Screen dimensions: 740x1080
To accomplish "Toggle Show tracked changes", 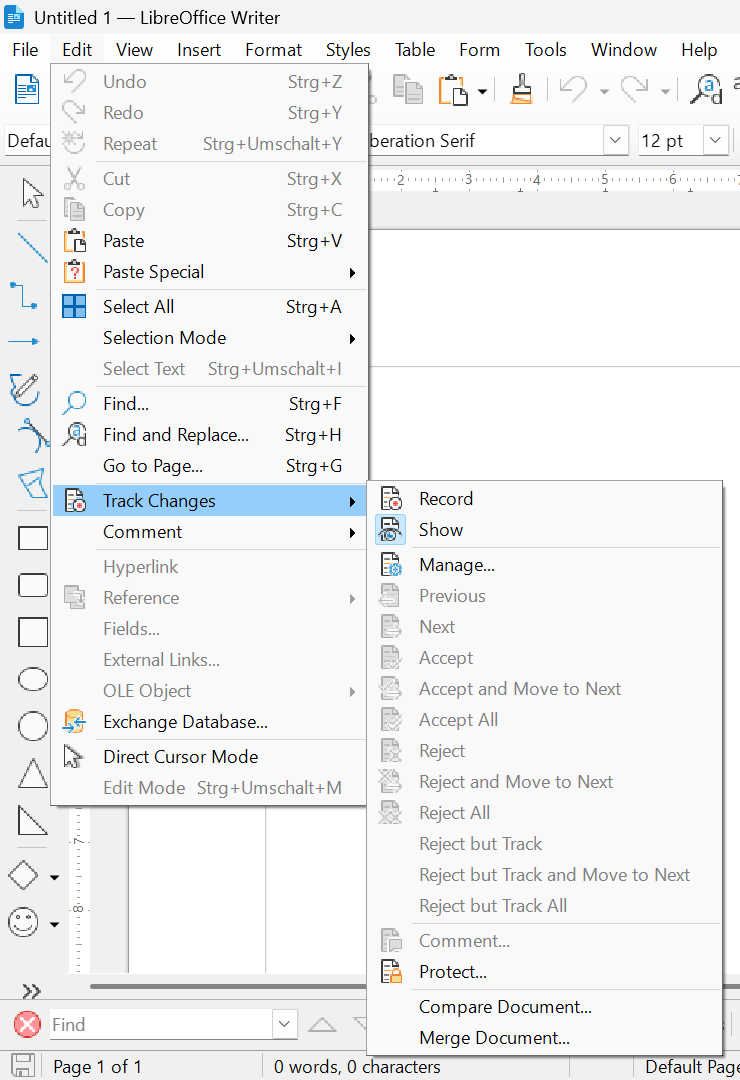I will (441, 530).
